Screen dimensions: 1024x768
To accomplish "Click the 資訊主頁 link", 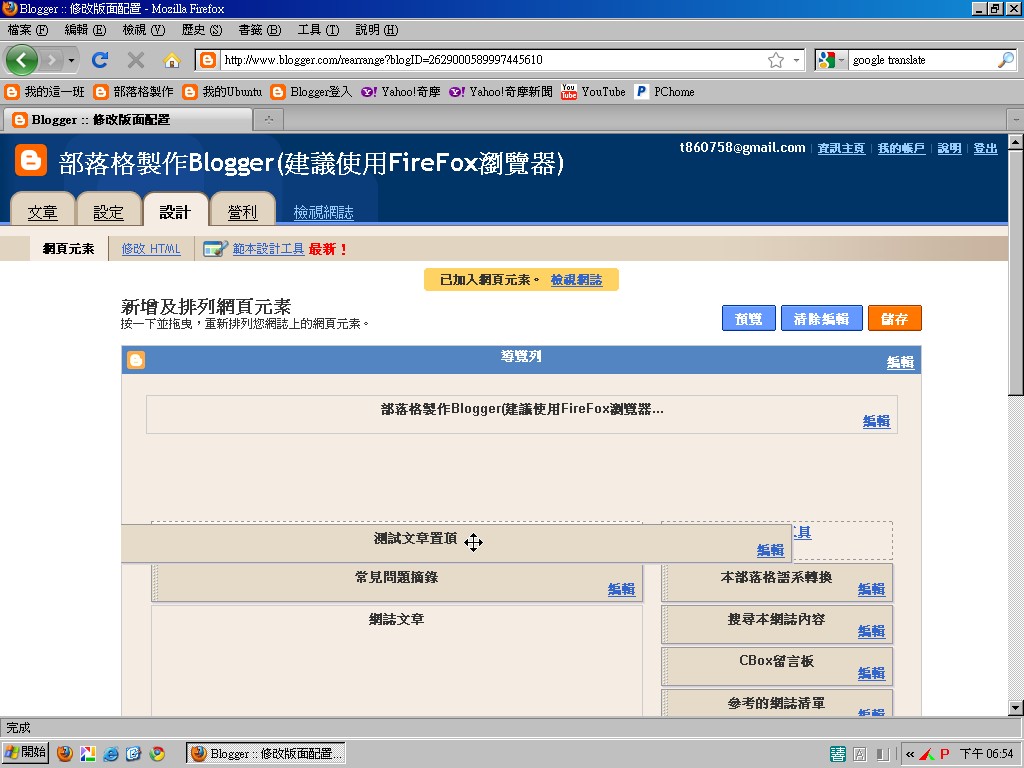I will tap(841, 148).
